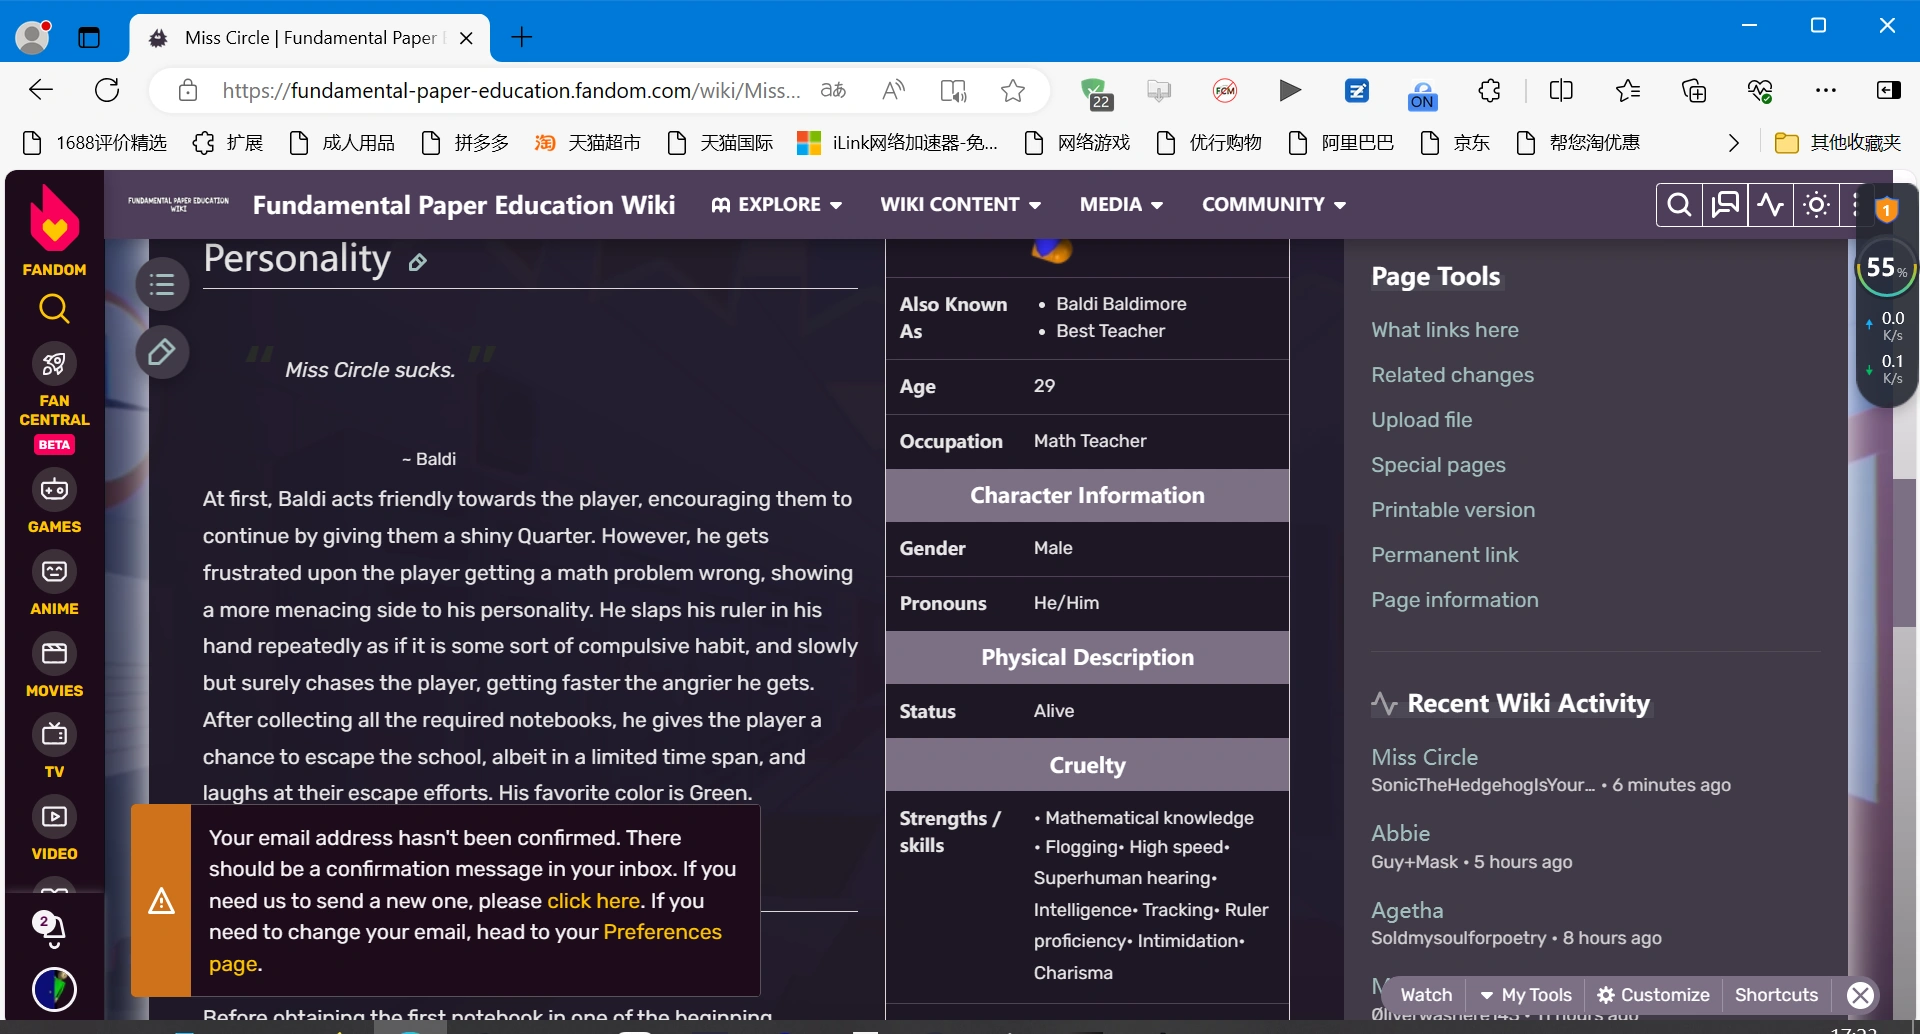This screenshot has height=1034, width=1920.
Task: Open the "What links here" page tool
Action: click(x=1444, y=330)
